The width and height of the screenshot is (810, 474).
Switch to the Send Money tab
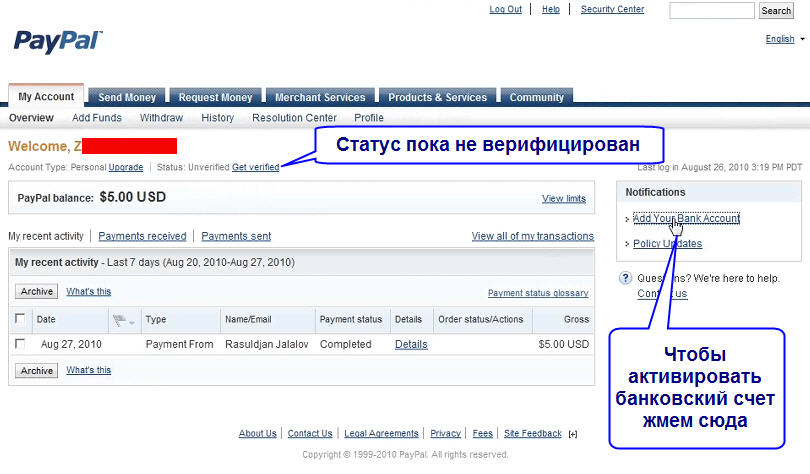[x=127, y=97]
